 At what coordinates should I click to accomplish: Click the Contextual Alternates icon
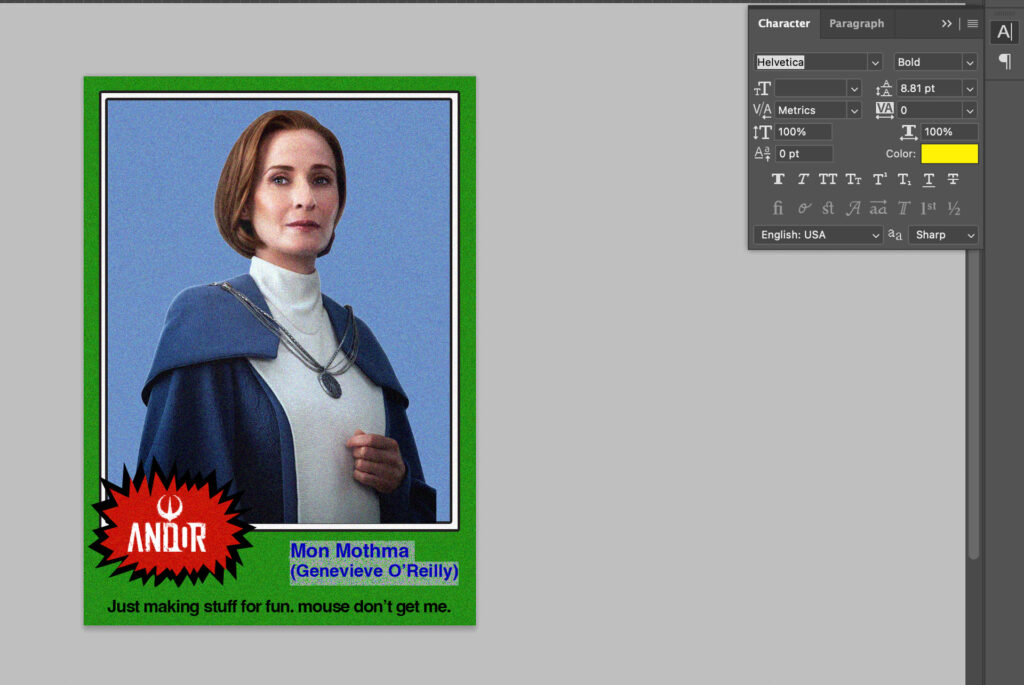click(804, 208)
